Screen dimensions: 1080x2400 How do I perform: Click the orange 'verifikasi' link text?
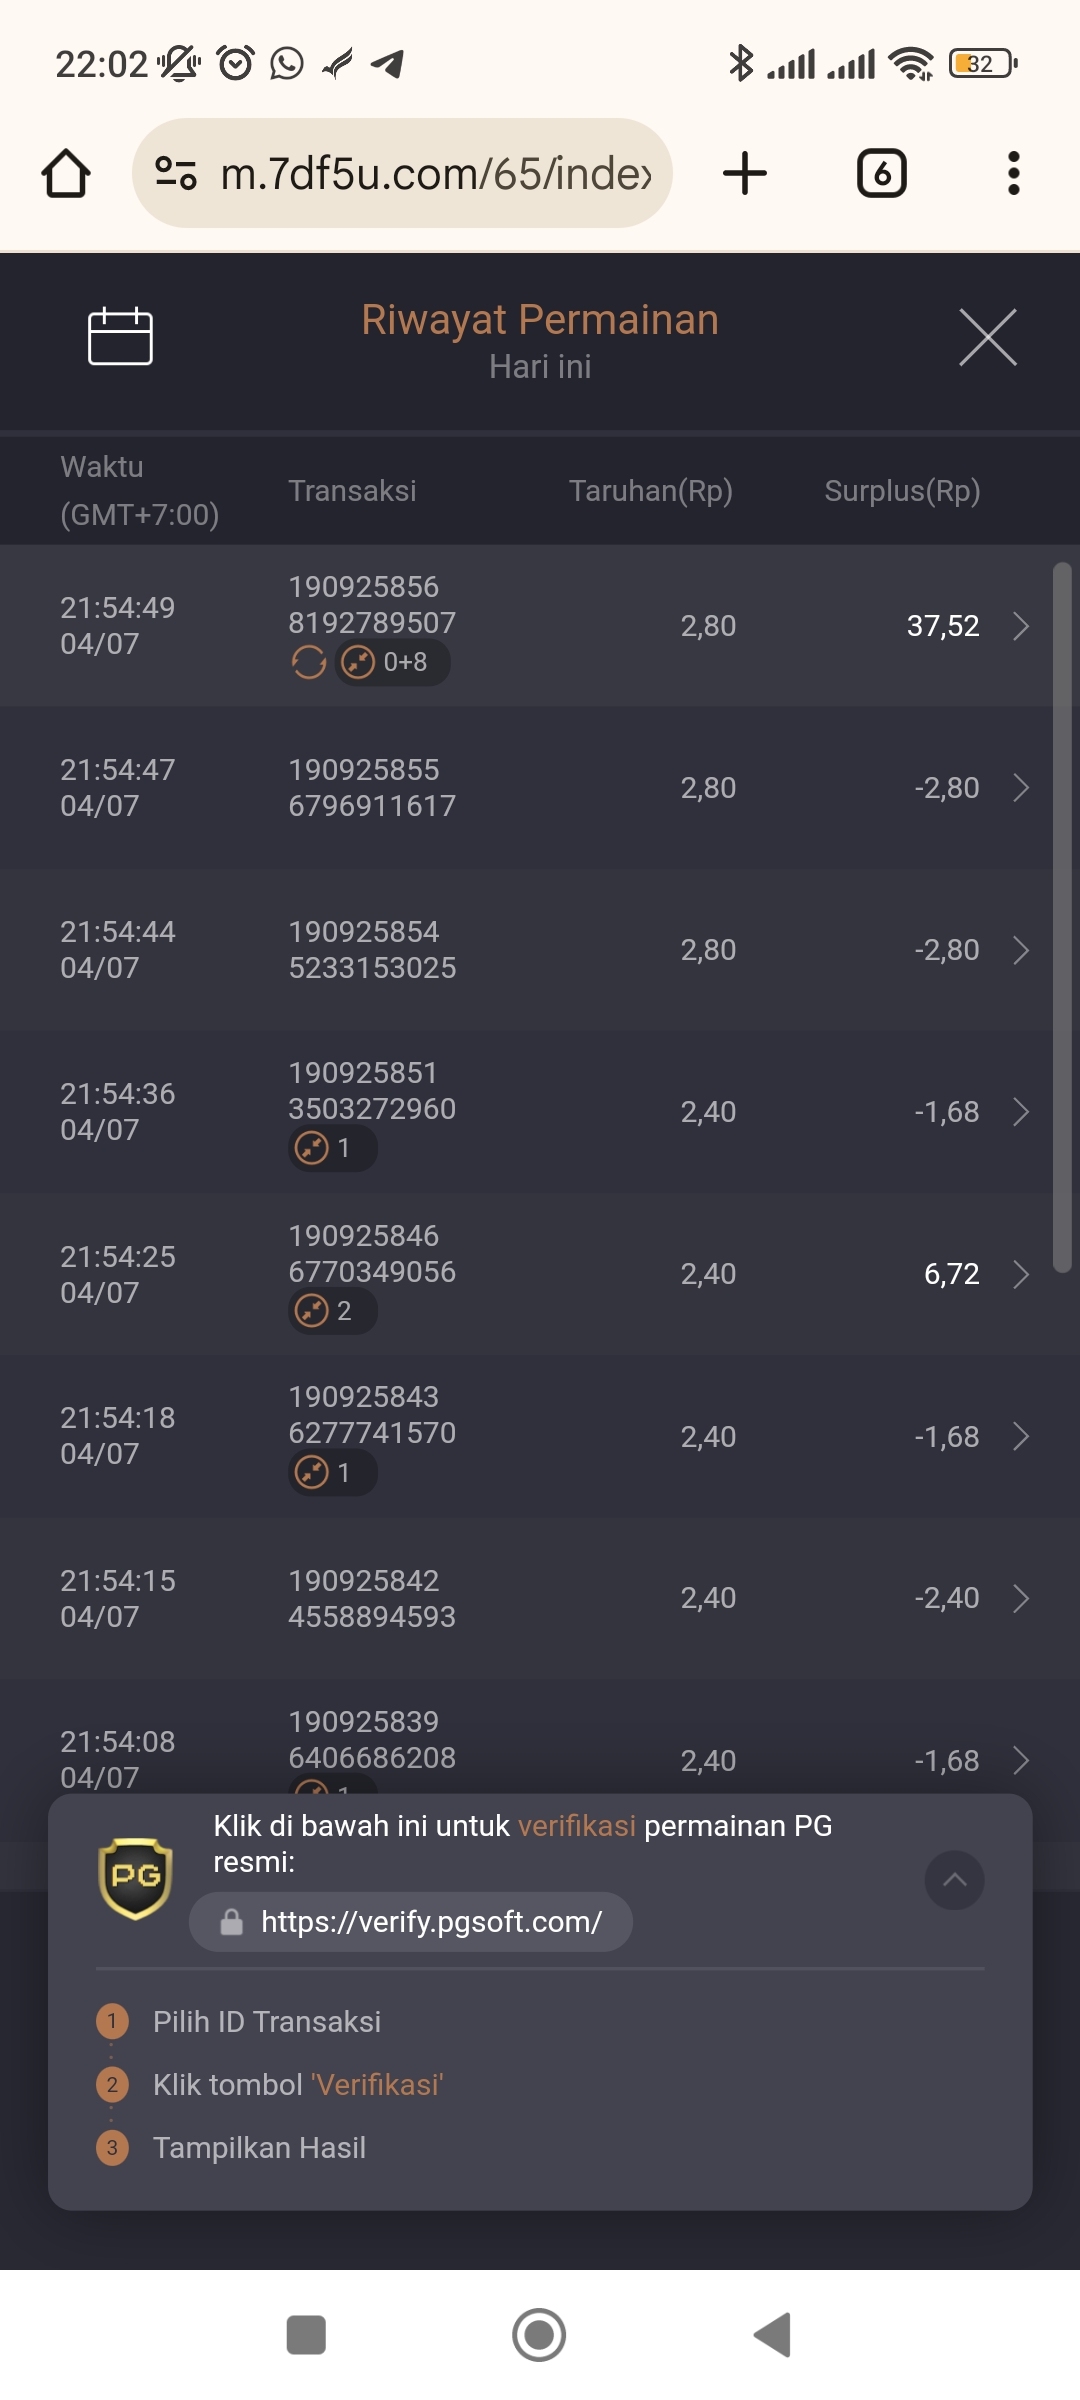[577, 1826]
